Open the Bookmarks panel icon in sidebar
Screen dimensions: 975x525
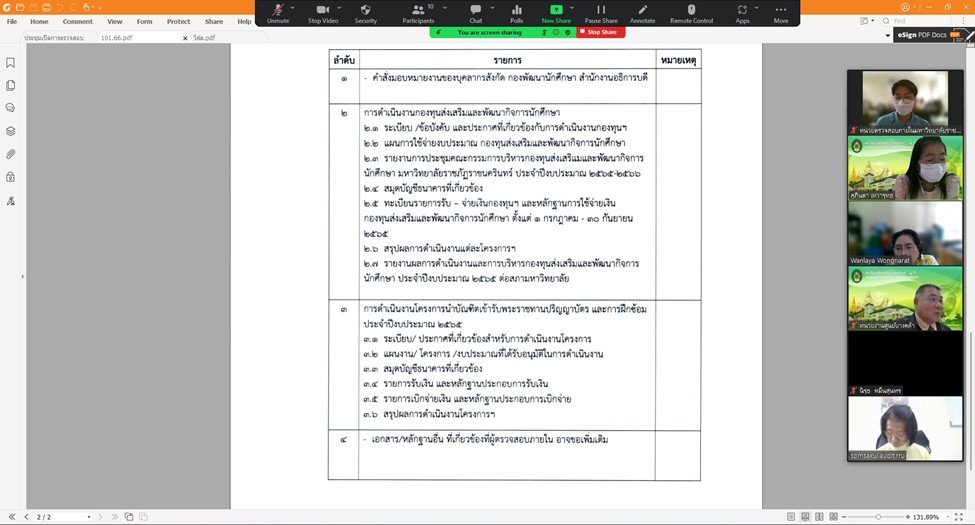(x=11, y=63)
